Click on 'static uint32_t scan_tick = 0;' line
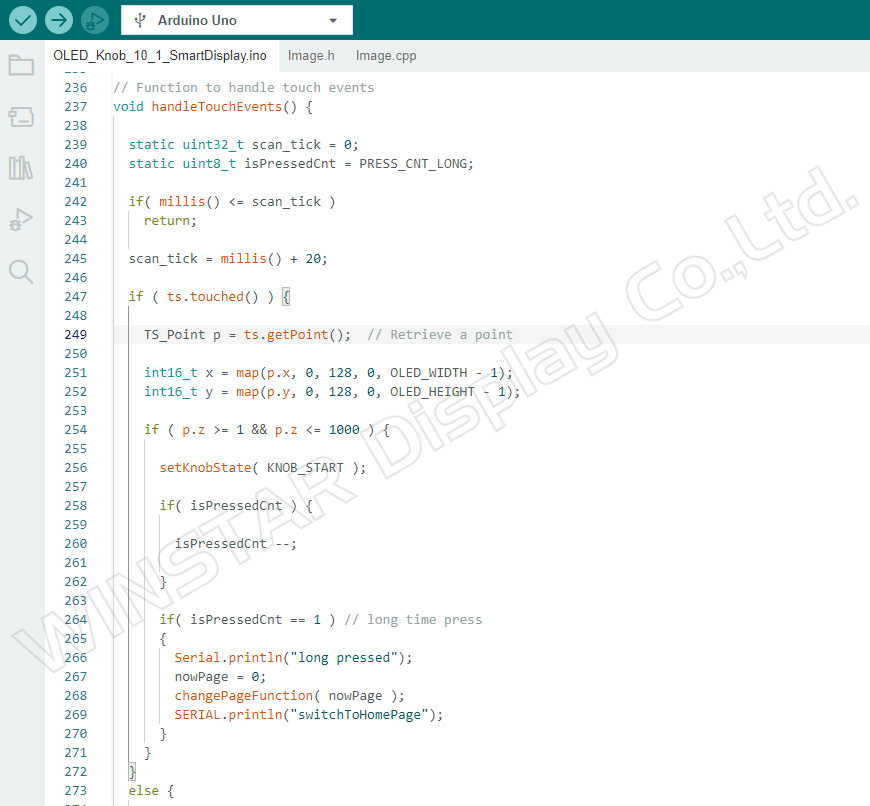Screen dimensions: 870x806 tap(244, 145)
